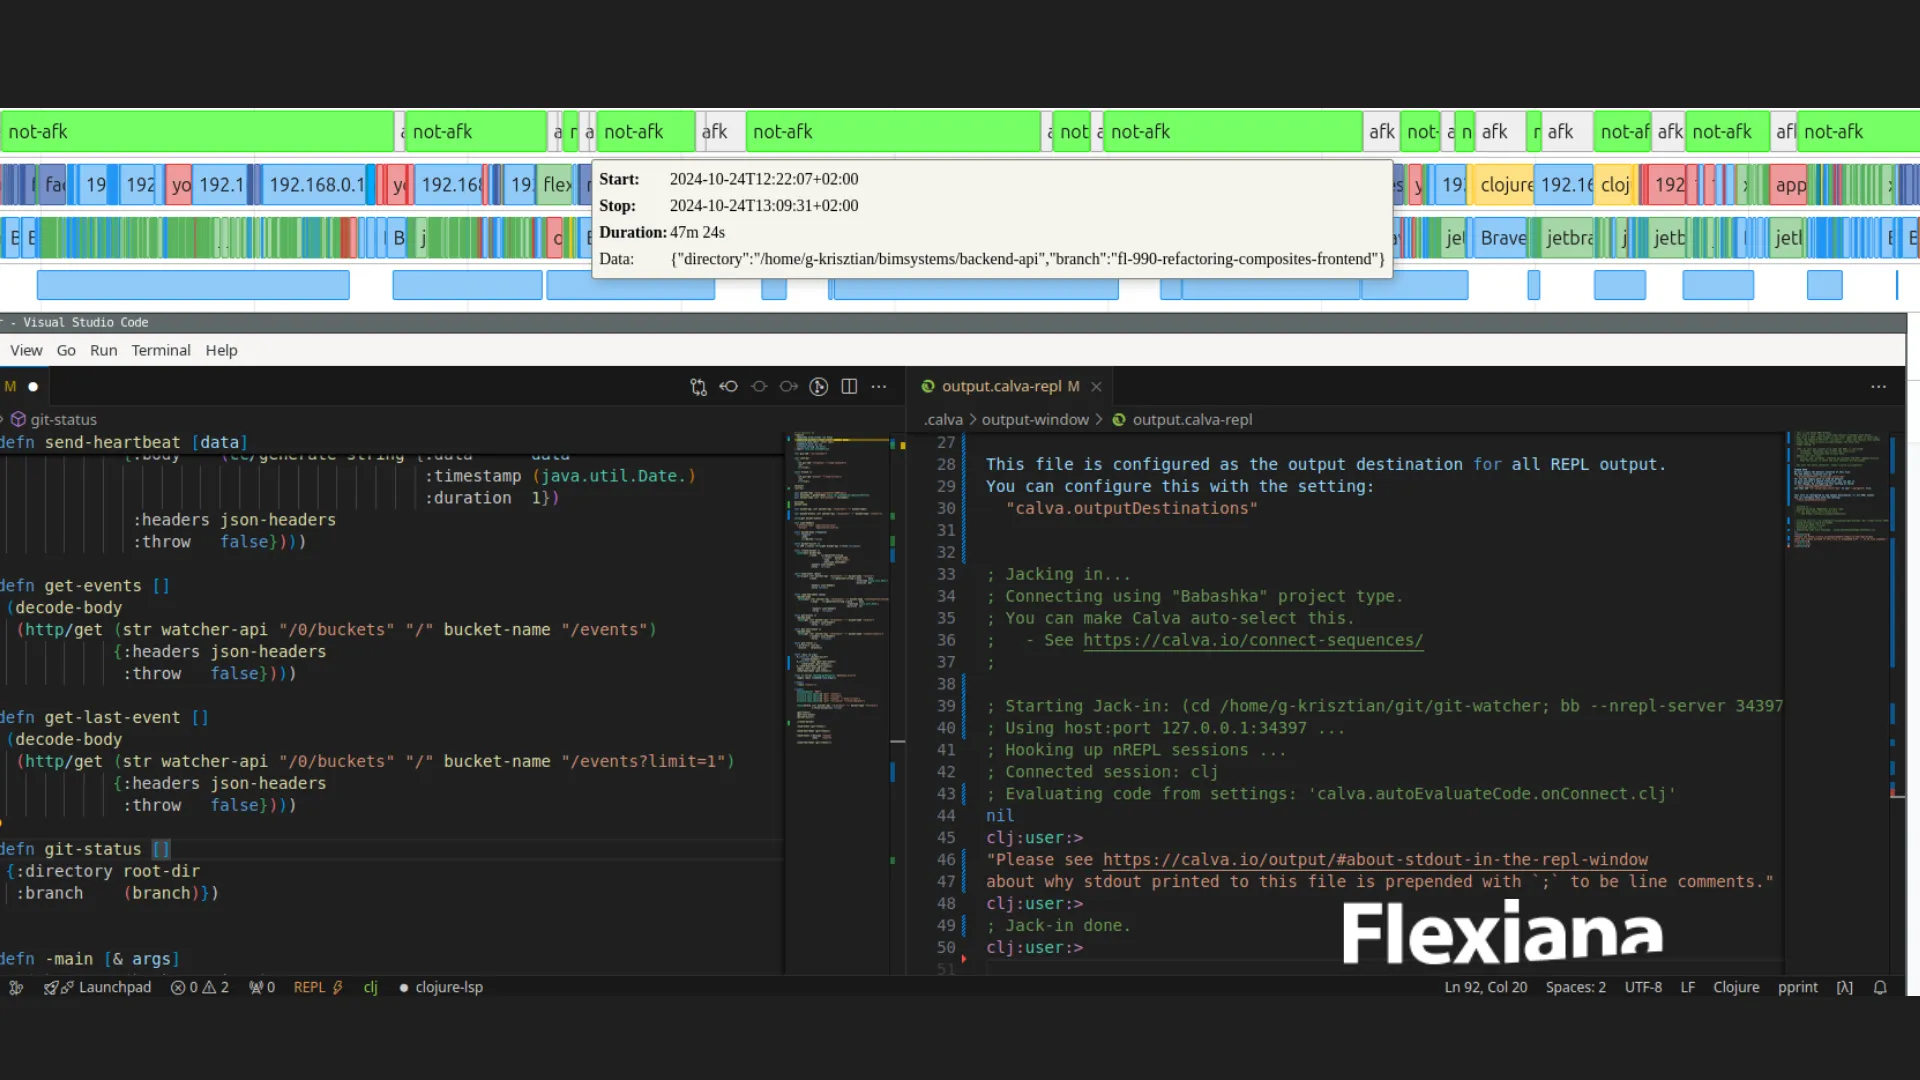Select the output.calva-repl editor tab
1920x1080 pixels.
(1010, 387)
